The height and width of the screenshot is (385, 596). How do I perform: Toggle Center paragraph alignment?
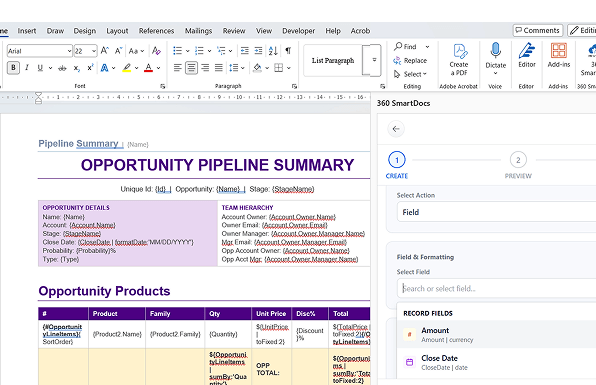coord(191,68)
